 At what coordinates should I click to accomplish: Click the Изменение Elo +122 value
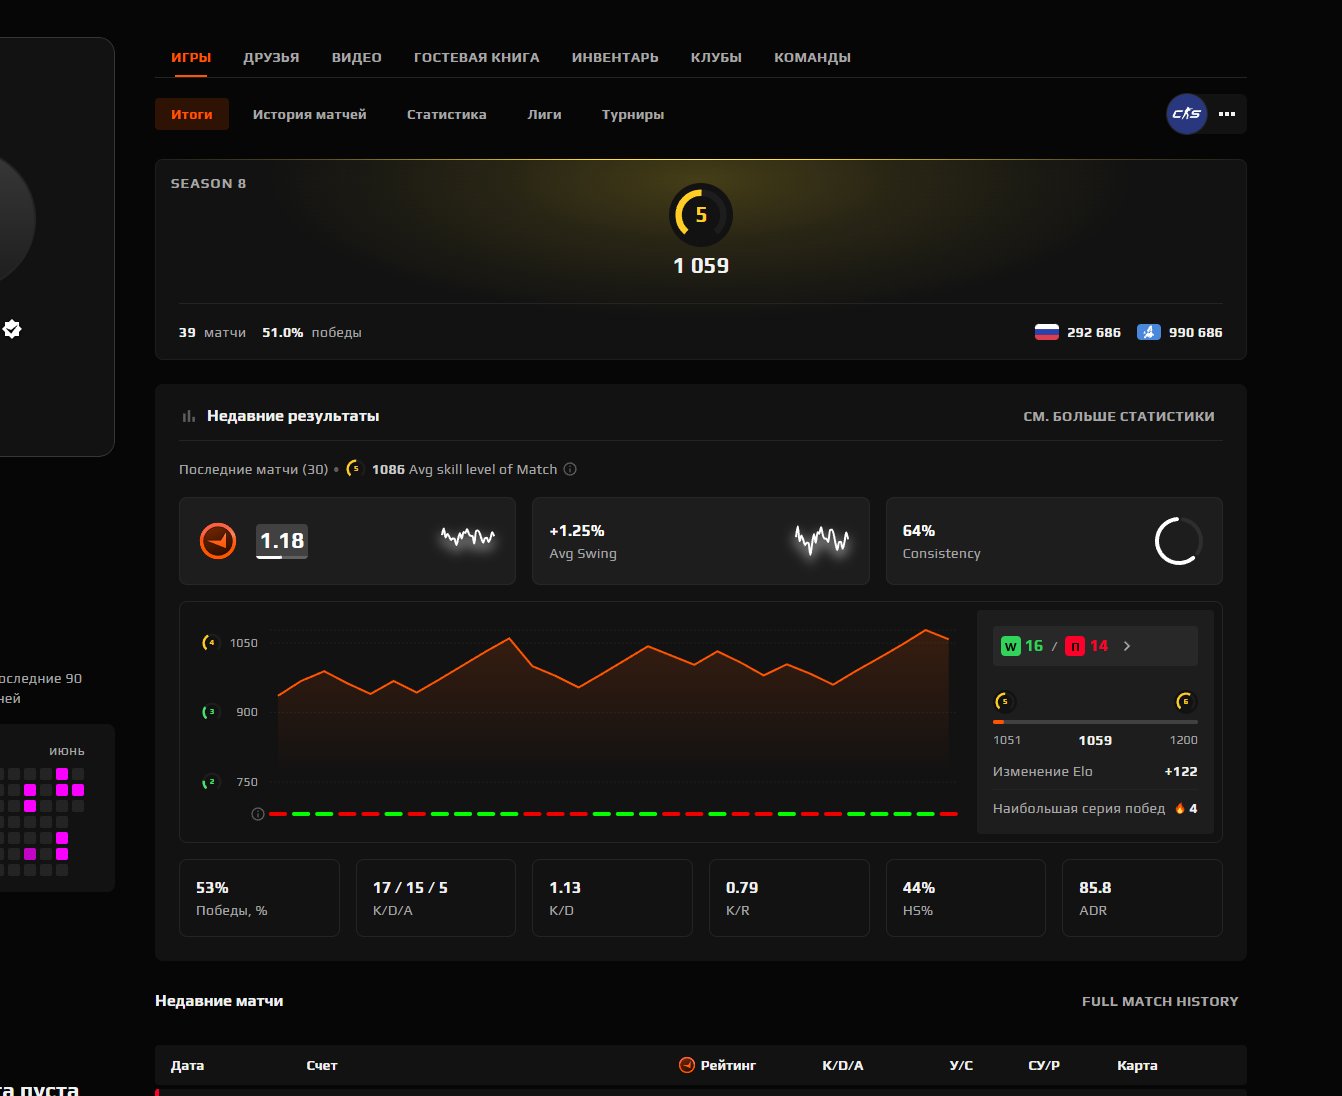pyautogui.click(x=1181, y=771)
